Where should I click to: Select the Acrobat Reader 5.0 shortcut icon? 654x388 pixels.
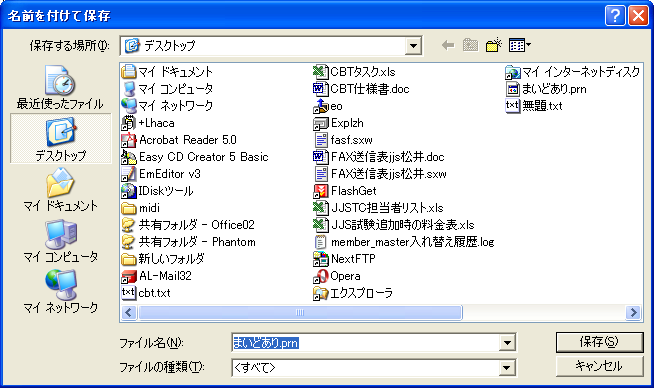129,140
